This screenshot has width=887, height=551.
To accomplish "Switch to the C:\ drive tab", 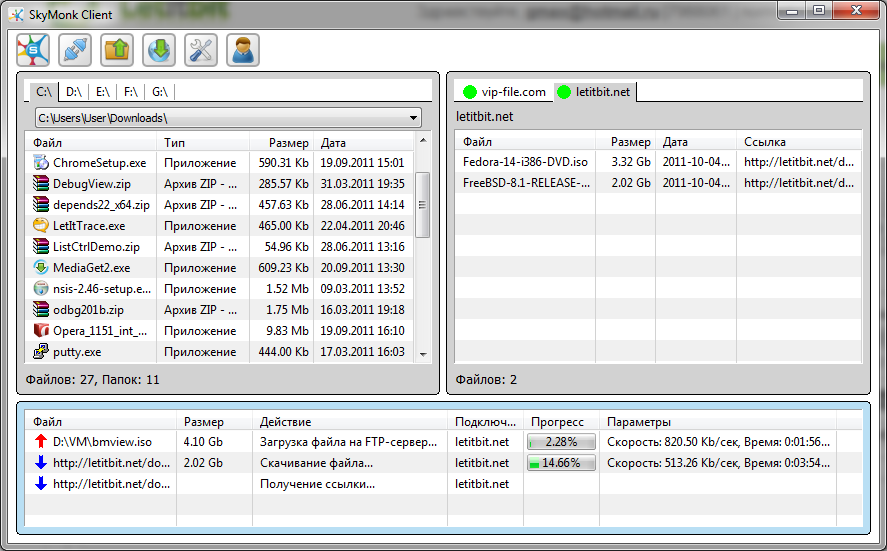I will point(44,92).
